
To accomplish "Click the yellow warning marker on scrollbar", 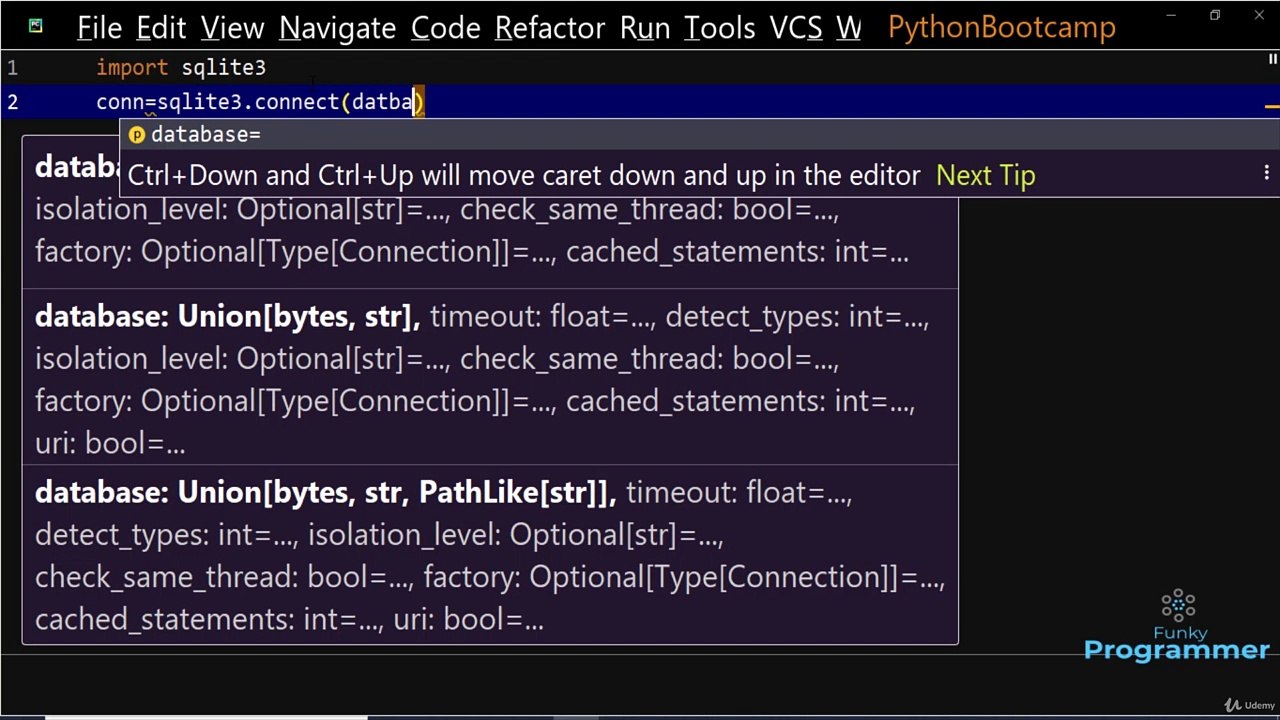I will point(1271,106).
